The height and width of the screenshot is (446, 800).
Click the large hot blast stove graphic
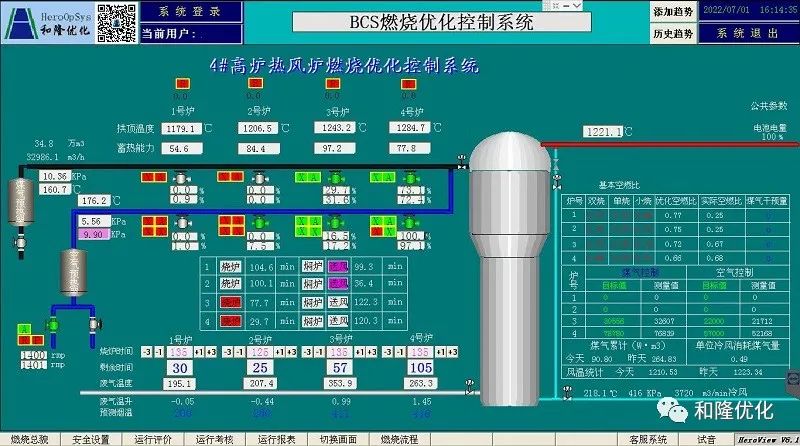pyautogui.click(x=509, y=269)
